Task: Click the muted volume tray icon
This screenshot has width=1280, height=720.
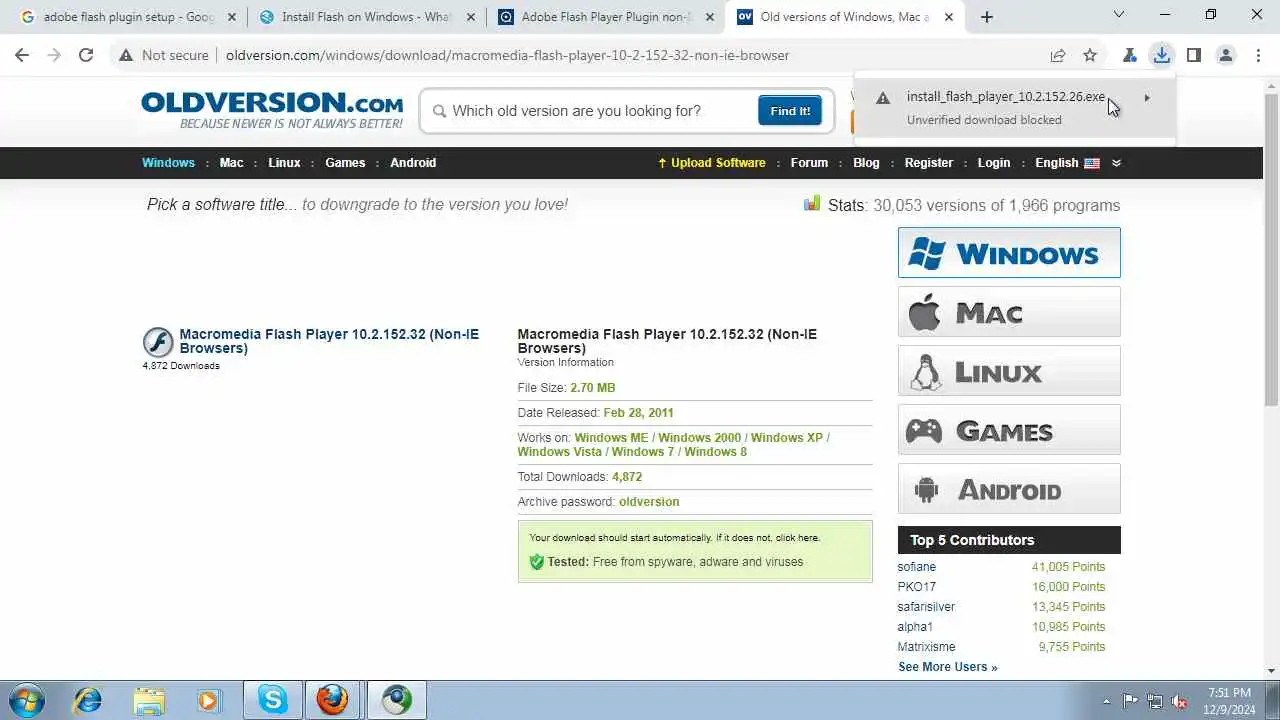Action: tap(1179, 701)
